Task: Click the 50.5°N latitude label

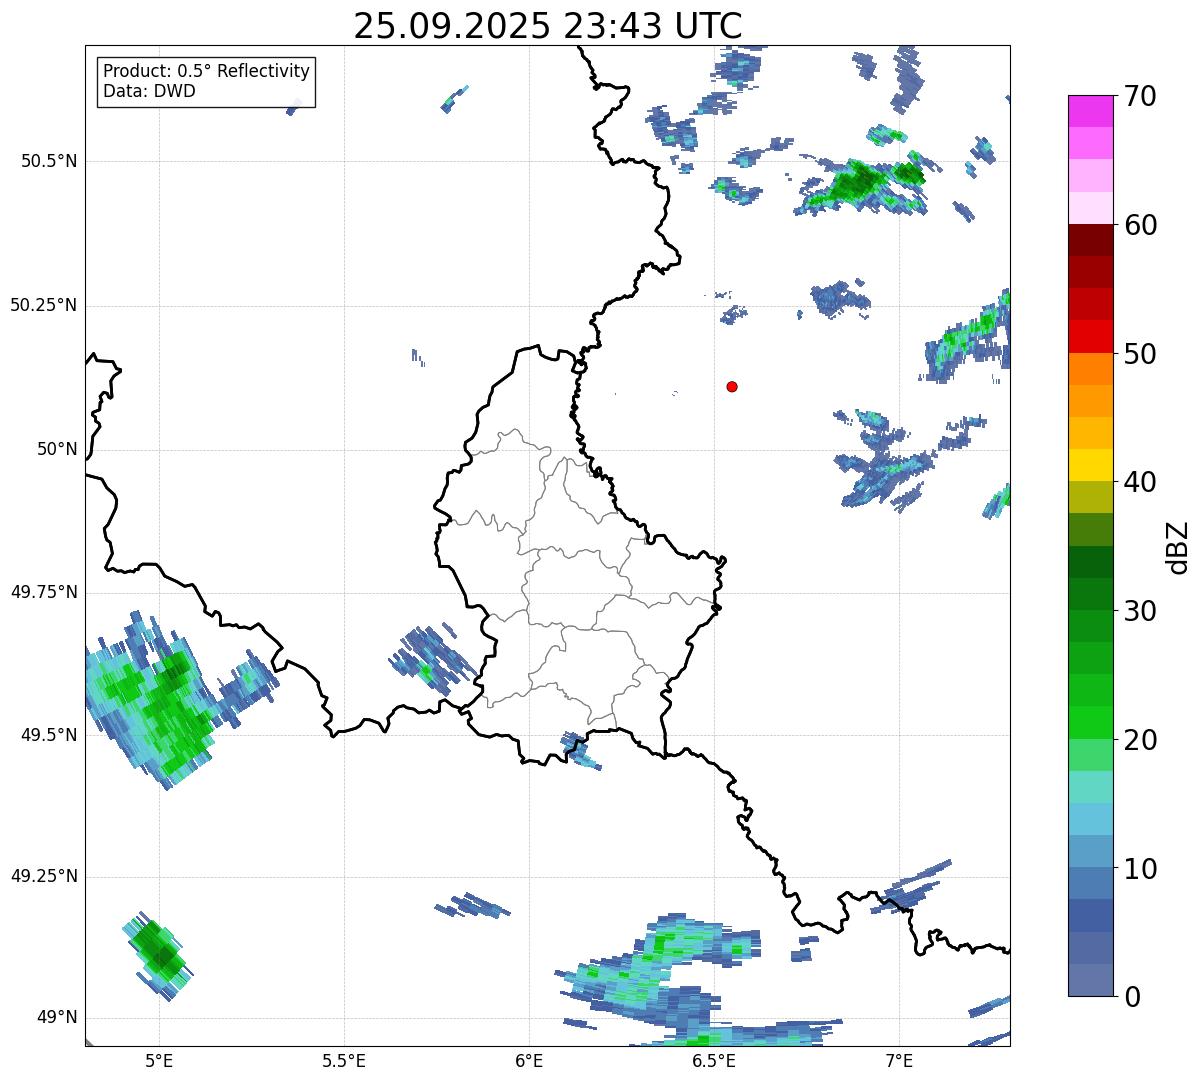Action: pyautogui.click(x=48, y=161)
